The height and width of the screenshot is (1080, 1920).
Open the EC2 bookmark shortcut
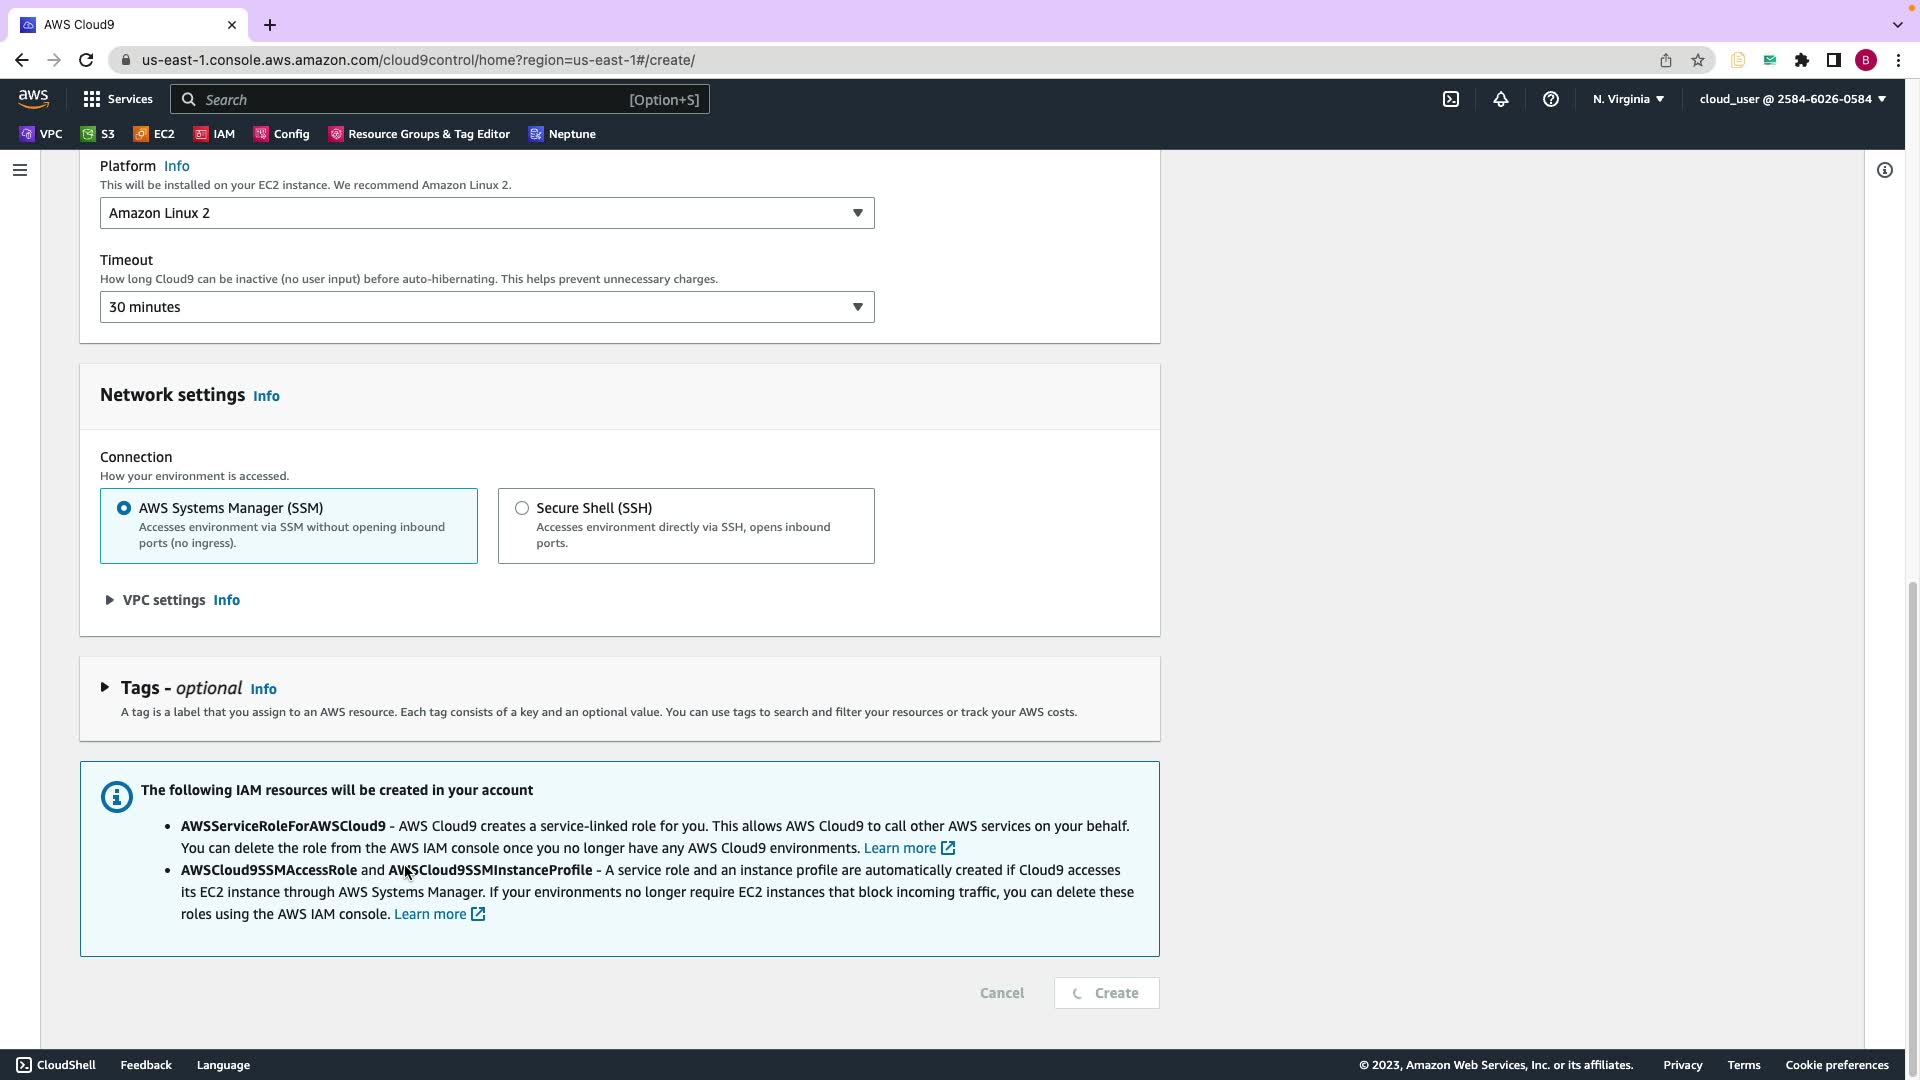pyautogui.click(x=153, y=134)
